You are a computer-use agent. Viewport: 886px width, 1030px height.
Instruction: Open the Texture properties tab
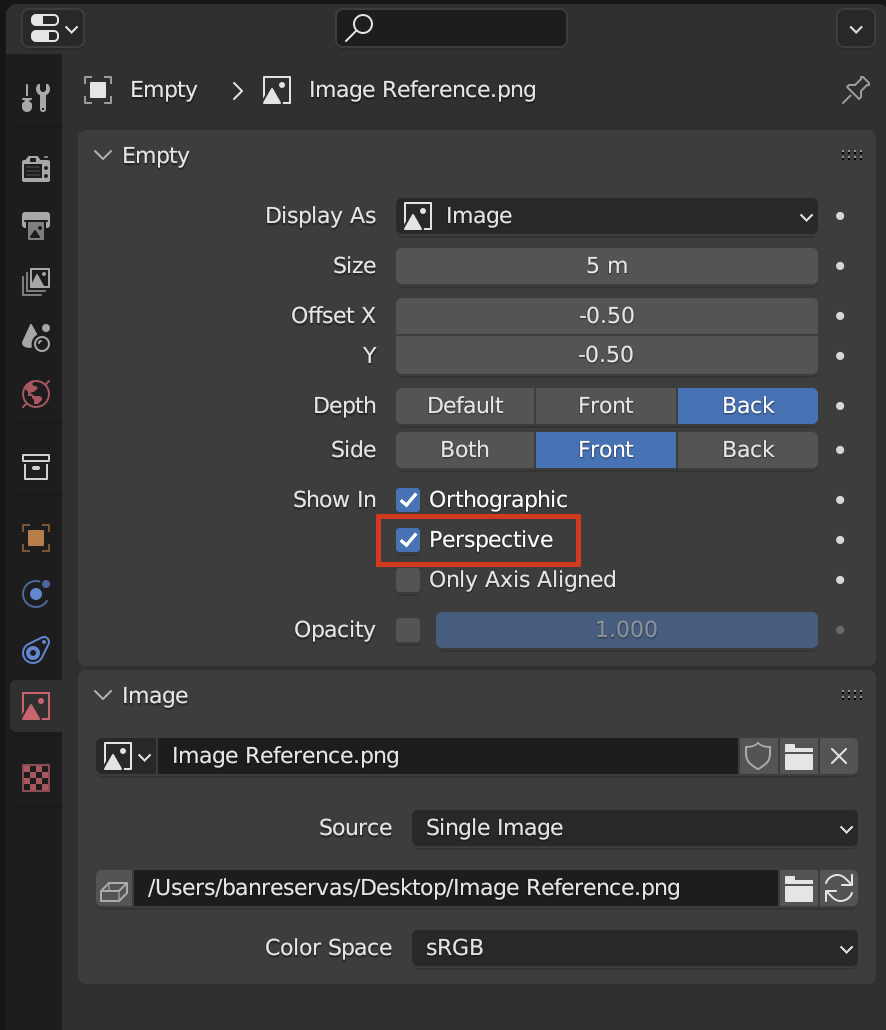36,777
